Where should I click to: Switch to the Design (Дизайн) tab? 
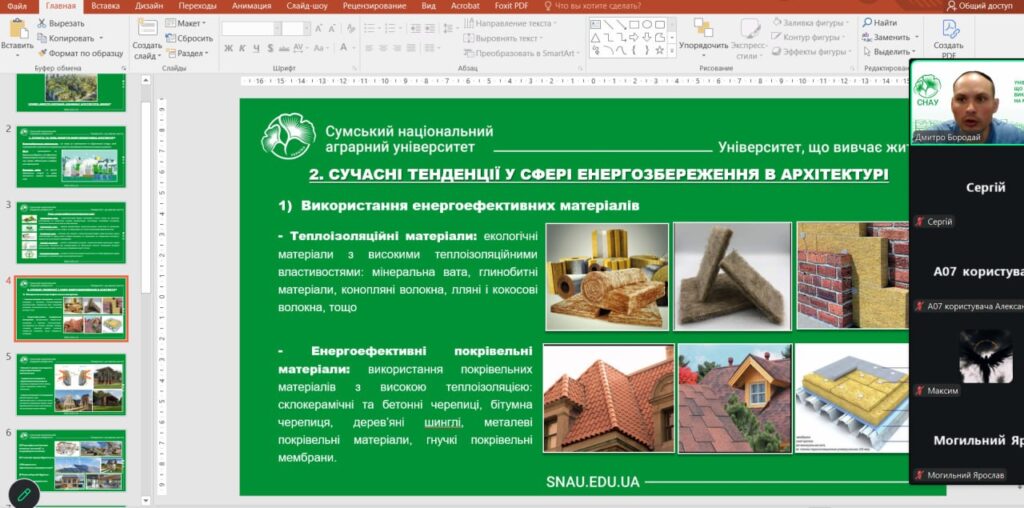point(149,6)
